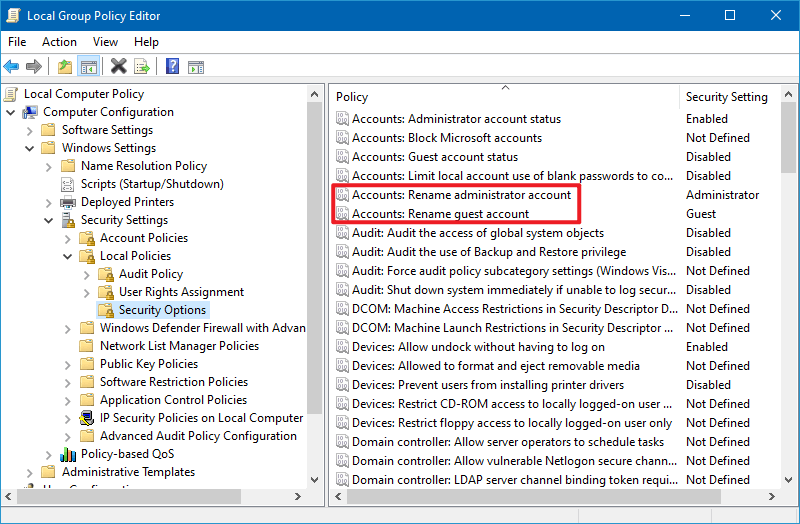Click the Up one level folder icon
800x524 pixels.
[x=65, y=67]
